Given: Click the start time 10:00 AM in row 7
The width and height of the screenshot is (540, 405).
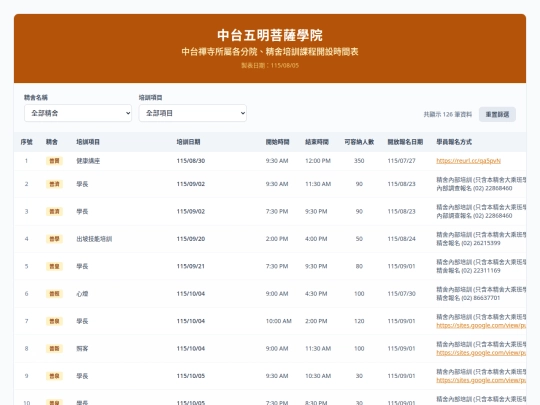Looking at the screenshot, I should pos(279,321).
